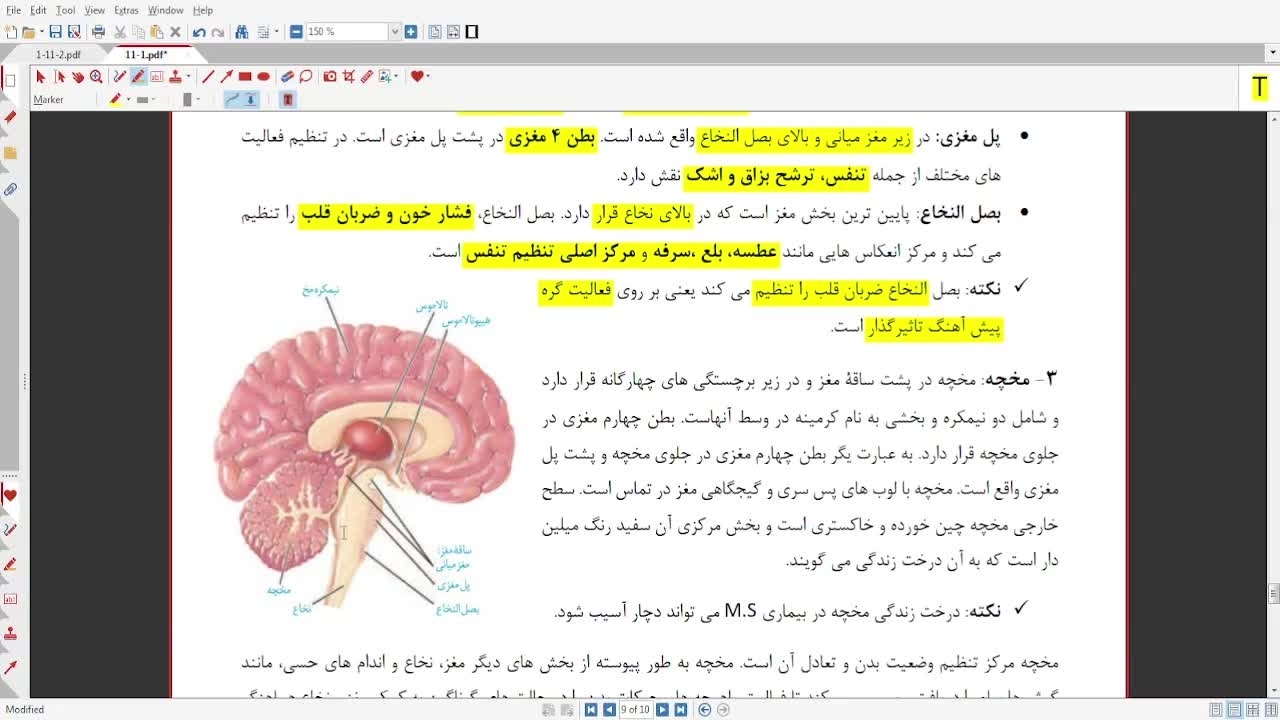Image resolution: width=1280 pixels, height=720 pixels.
Task: Click the page number input field
Action: click(x=635, y=710)
